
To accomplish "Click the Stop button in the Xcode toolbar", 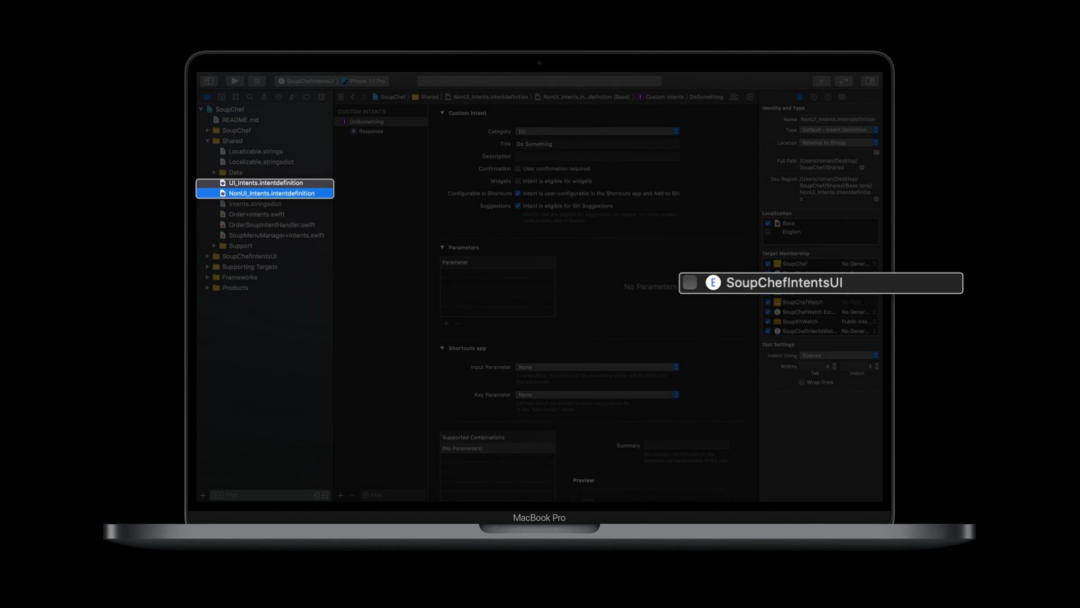I will [x=257, y=81].
